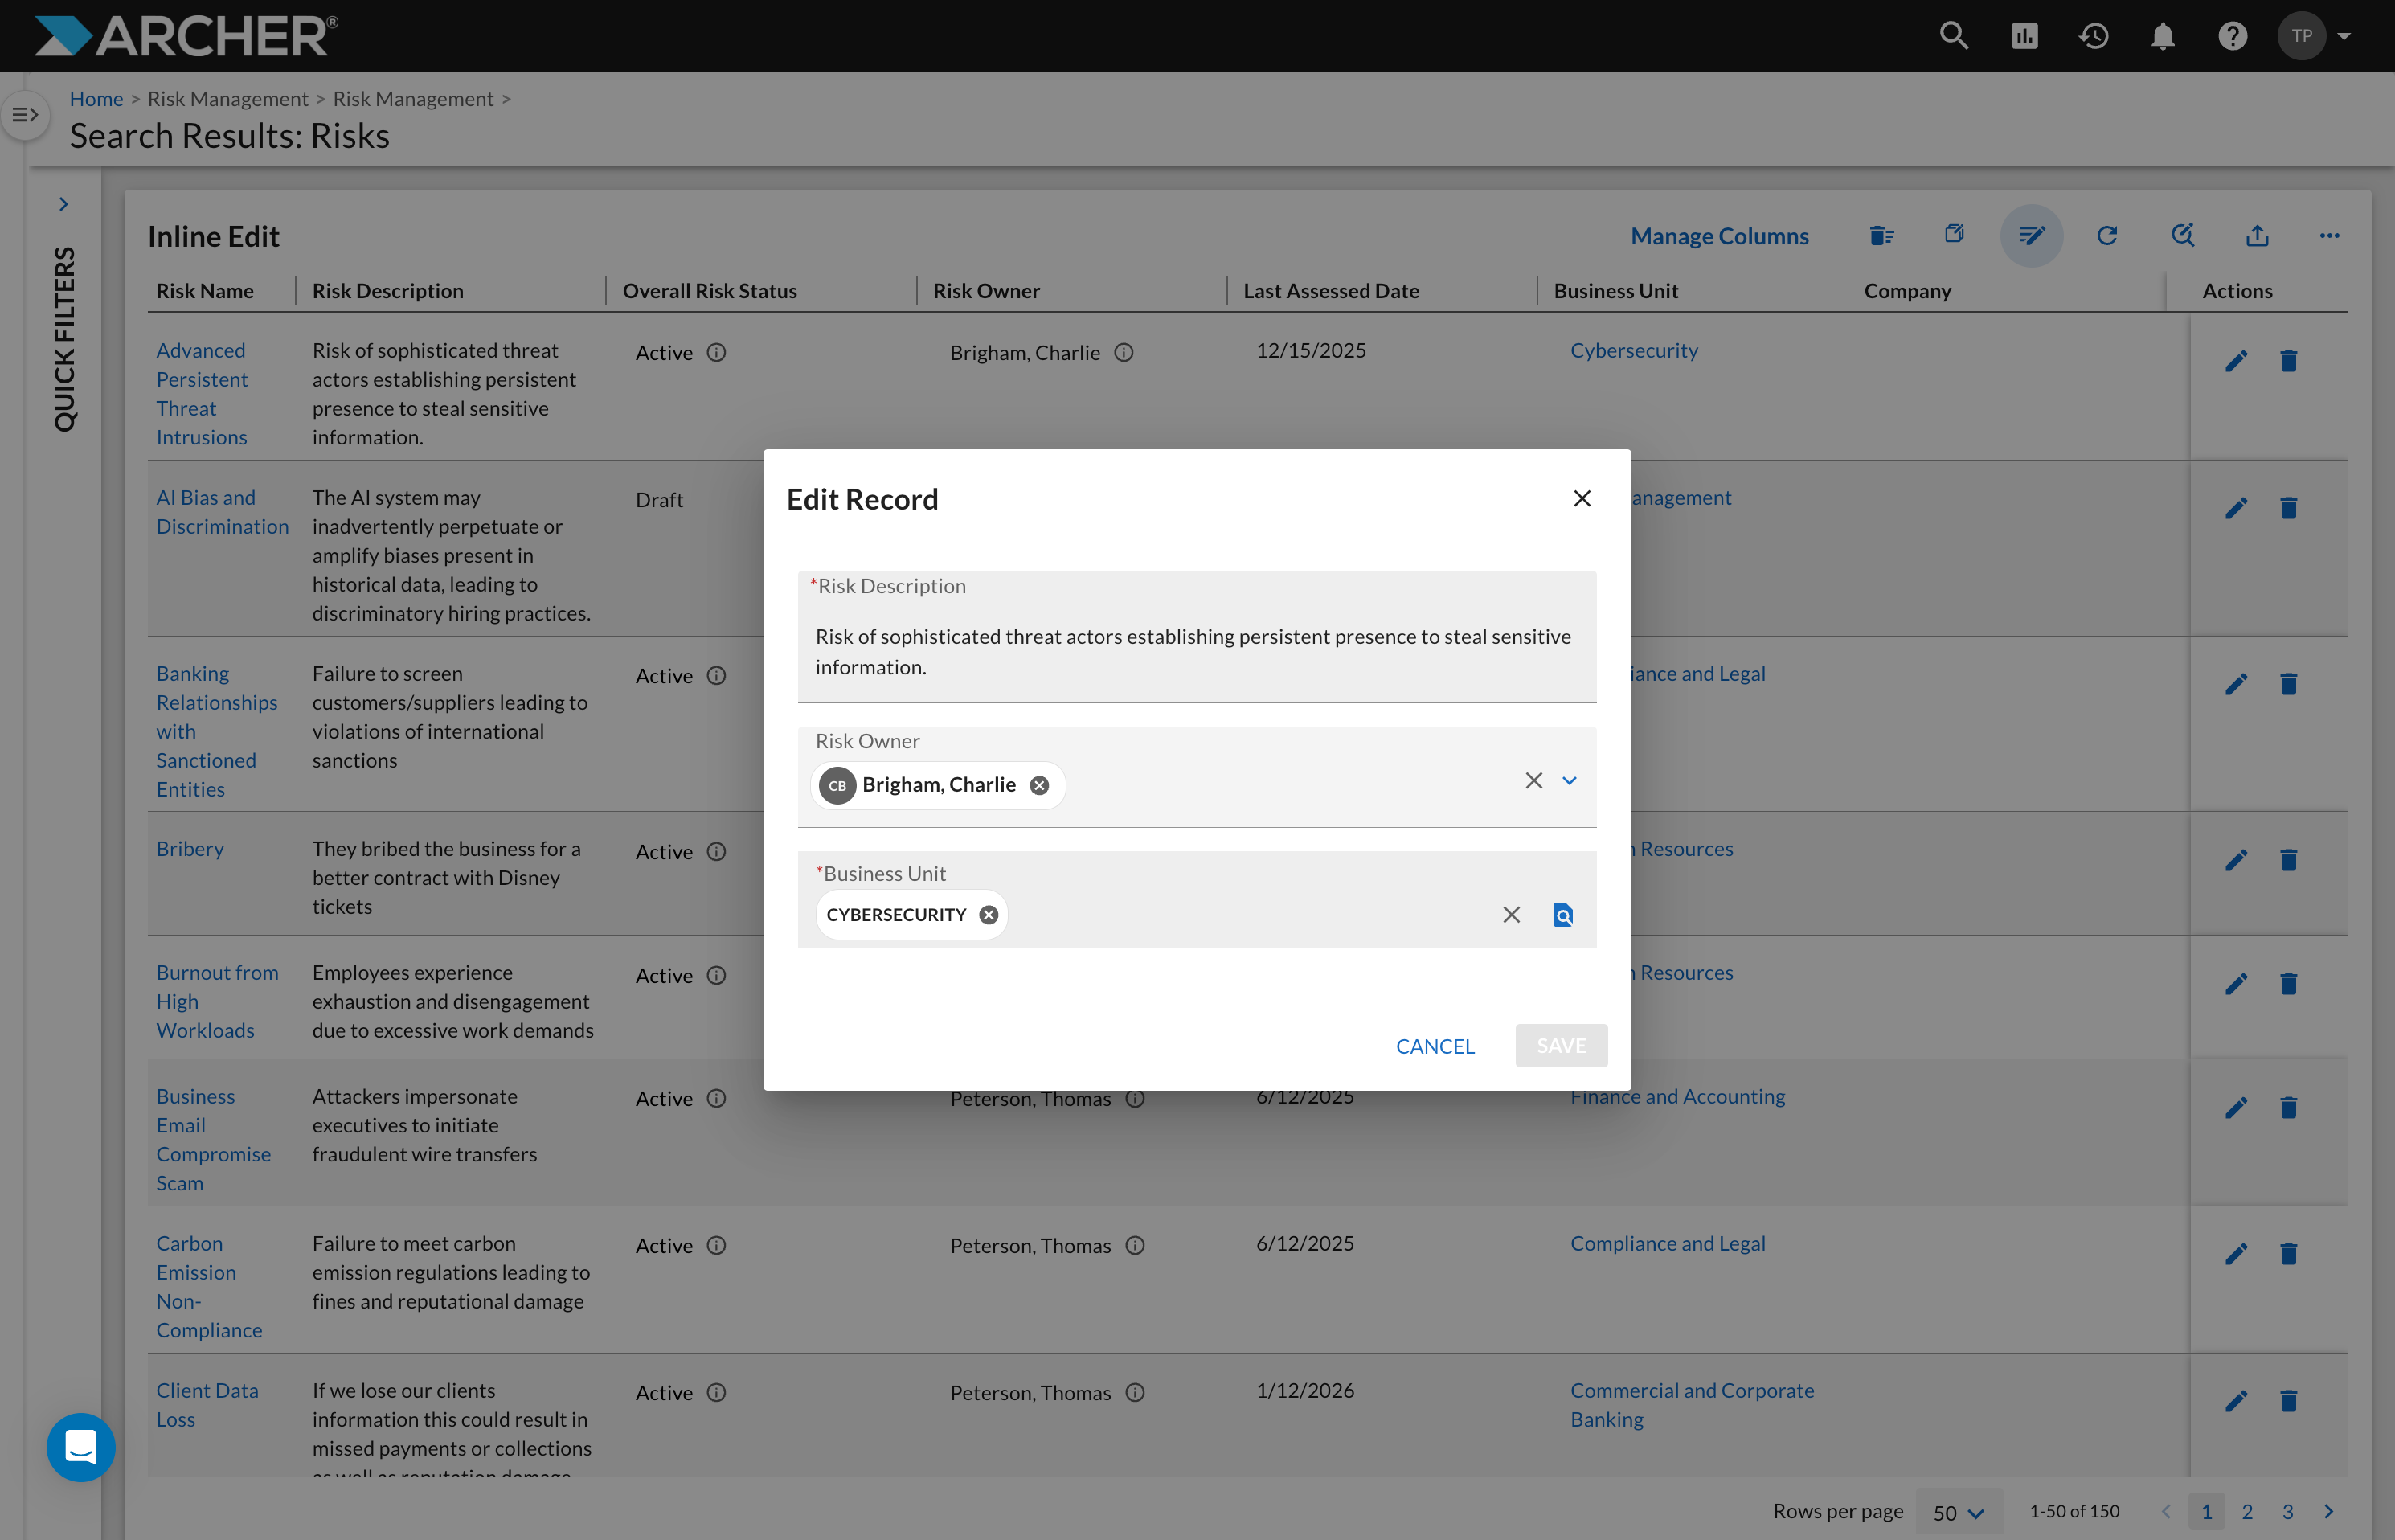Expand the Quick Filters panel chevron
2395x1540 pixels.
click(x=64, y=204)
